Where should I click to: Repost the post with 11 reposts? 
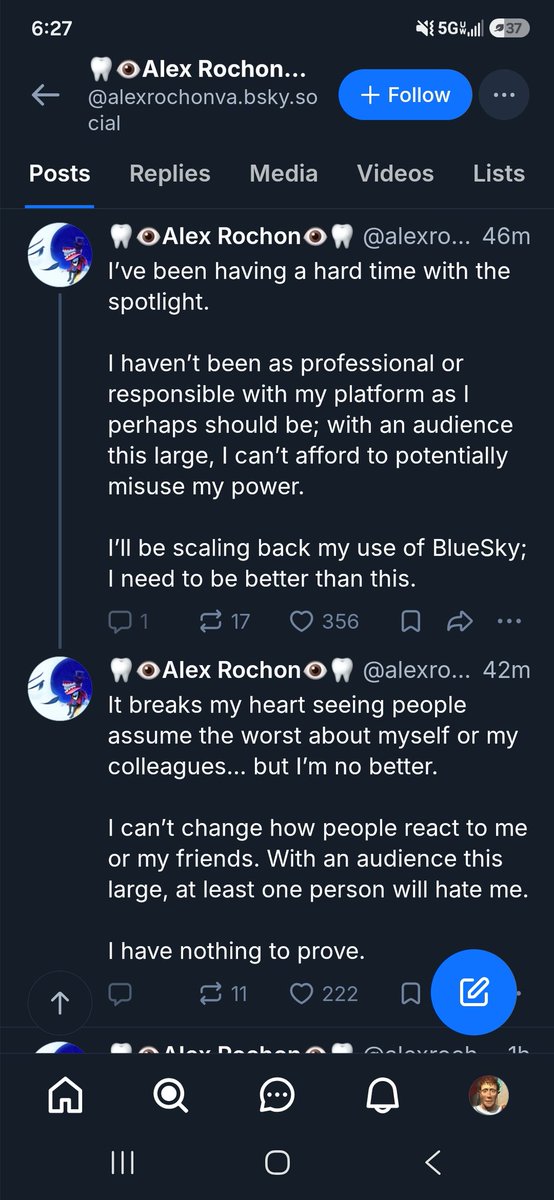[224, 993]
